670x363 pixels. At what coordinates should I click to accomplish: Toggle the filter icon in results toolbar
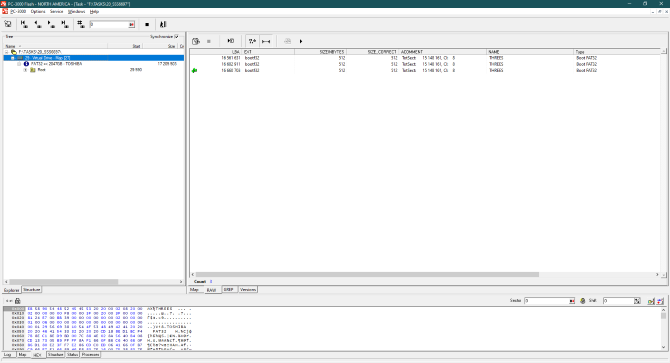point(252,41)
